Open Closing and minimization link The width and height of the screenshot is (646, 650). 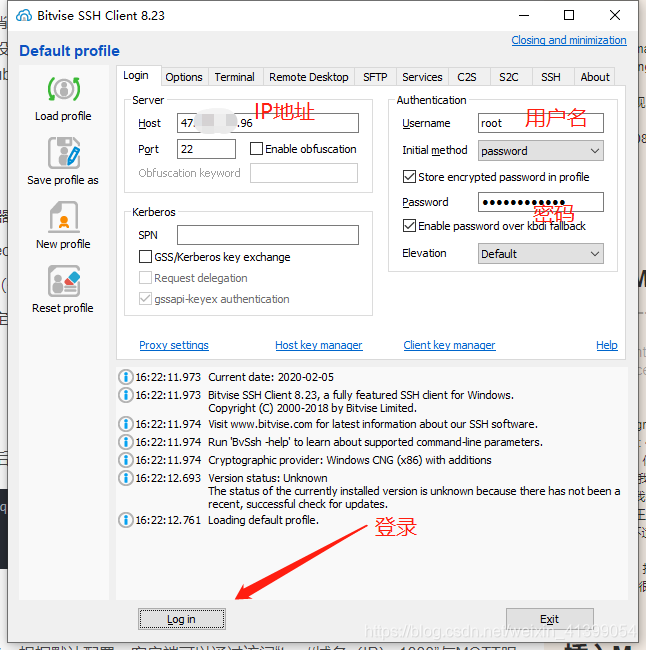pos(569,40)
